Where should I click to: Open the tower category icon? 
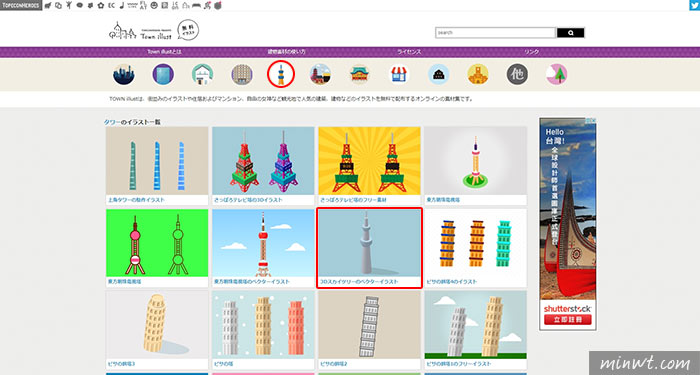coord(281,74)
